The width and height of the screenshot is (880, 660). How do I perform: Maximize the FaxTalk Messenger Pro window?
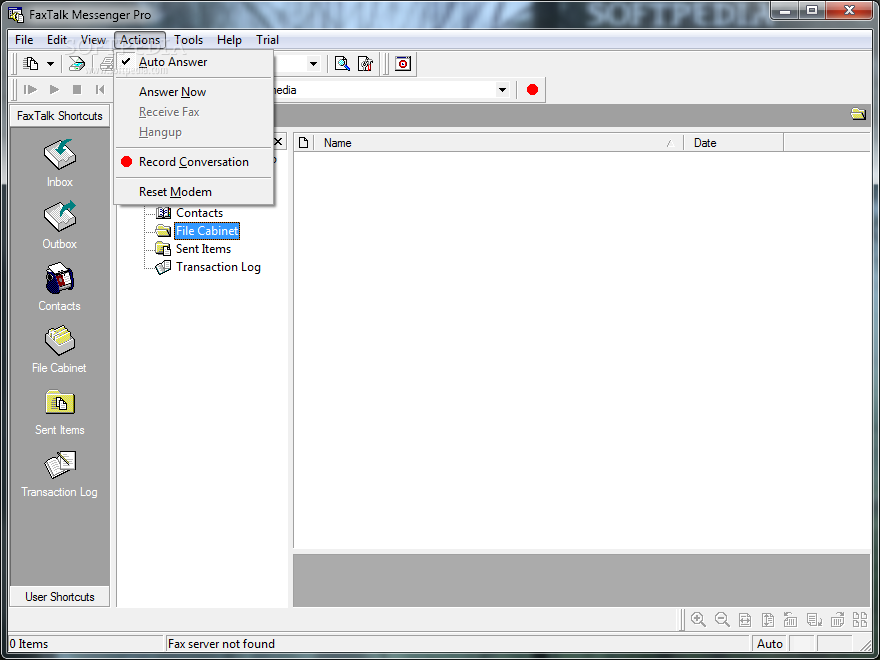click(812, 10)
